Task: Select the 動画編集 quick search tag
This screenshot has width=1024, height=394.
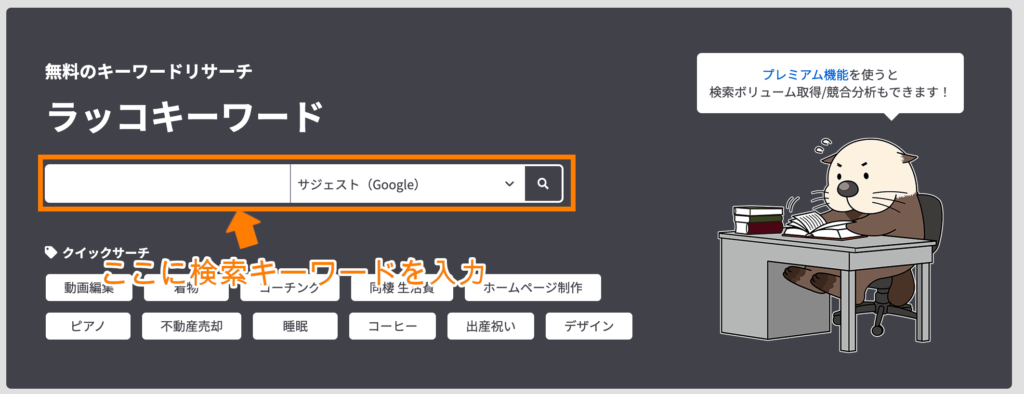Action: (89, 288)
